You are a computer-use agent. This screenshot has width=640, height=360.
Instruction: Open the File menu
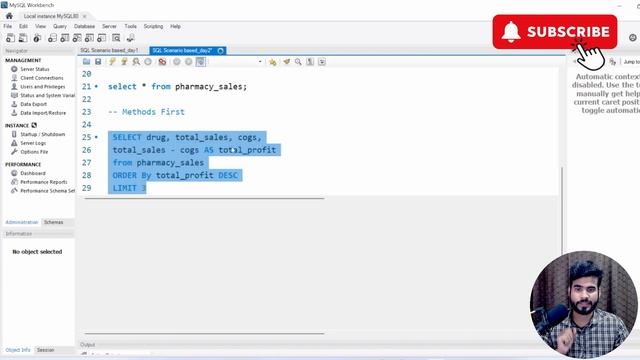[x=7, y=26]
